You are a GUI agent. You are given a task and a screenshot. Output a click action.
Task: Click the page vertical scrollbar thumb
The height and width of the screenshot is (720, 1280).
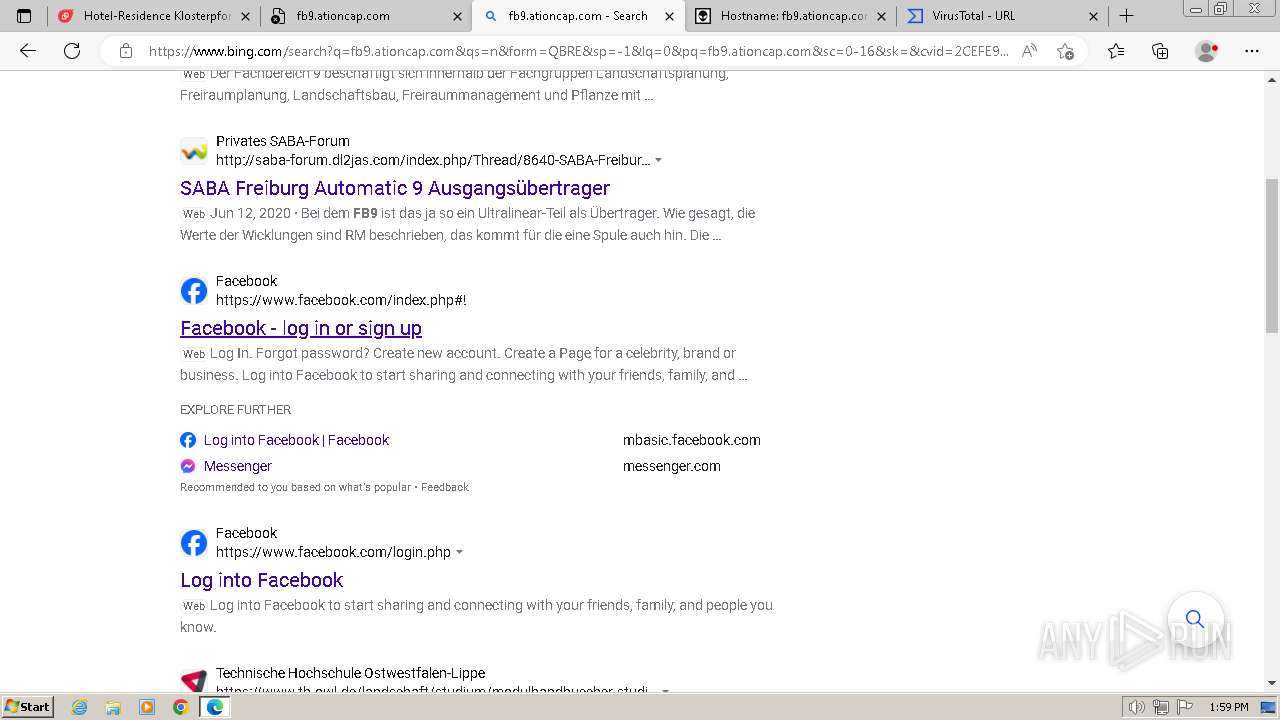tap(1272, 255)
